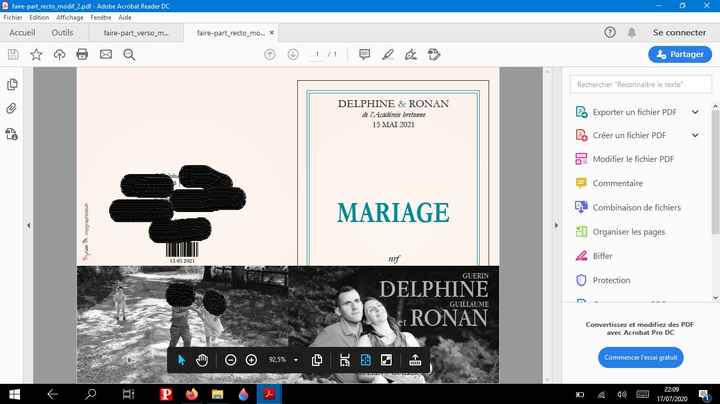
Task: Click the cloud upload icon
Action: [59, 55]
